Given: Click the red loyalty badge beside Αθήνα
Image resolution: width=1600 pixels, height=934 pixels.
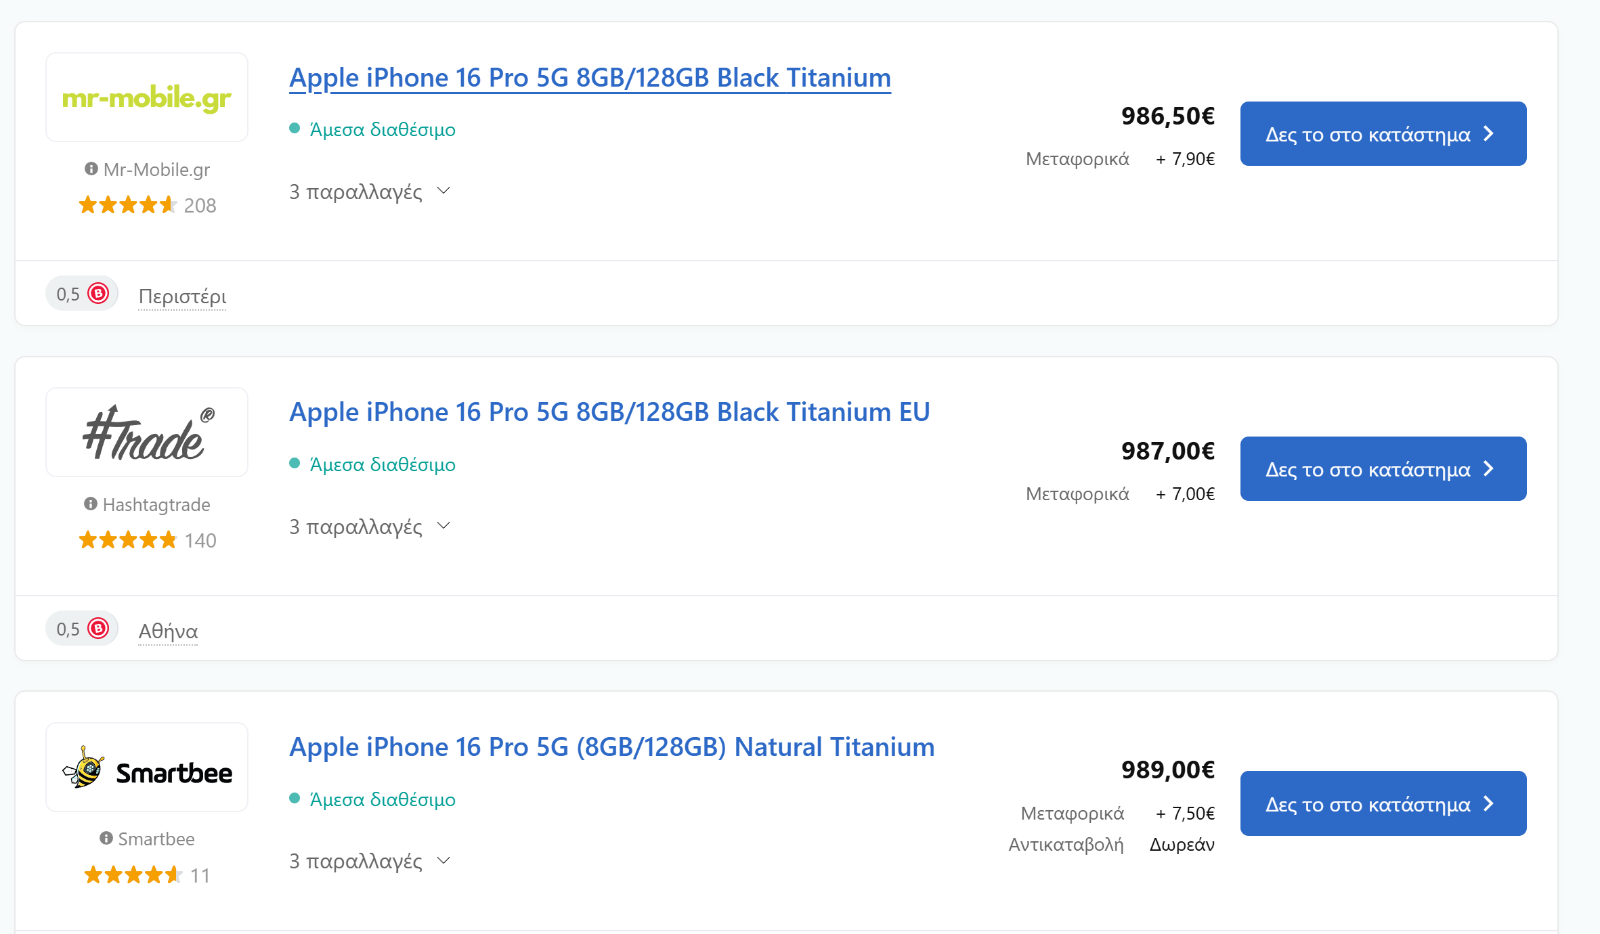Looking at the screenshot, I should click(98, 628).
